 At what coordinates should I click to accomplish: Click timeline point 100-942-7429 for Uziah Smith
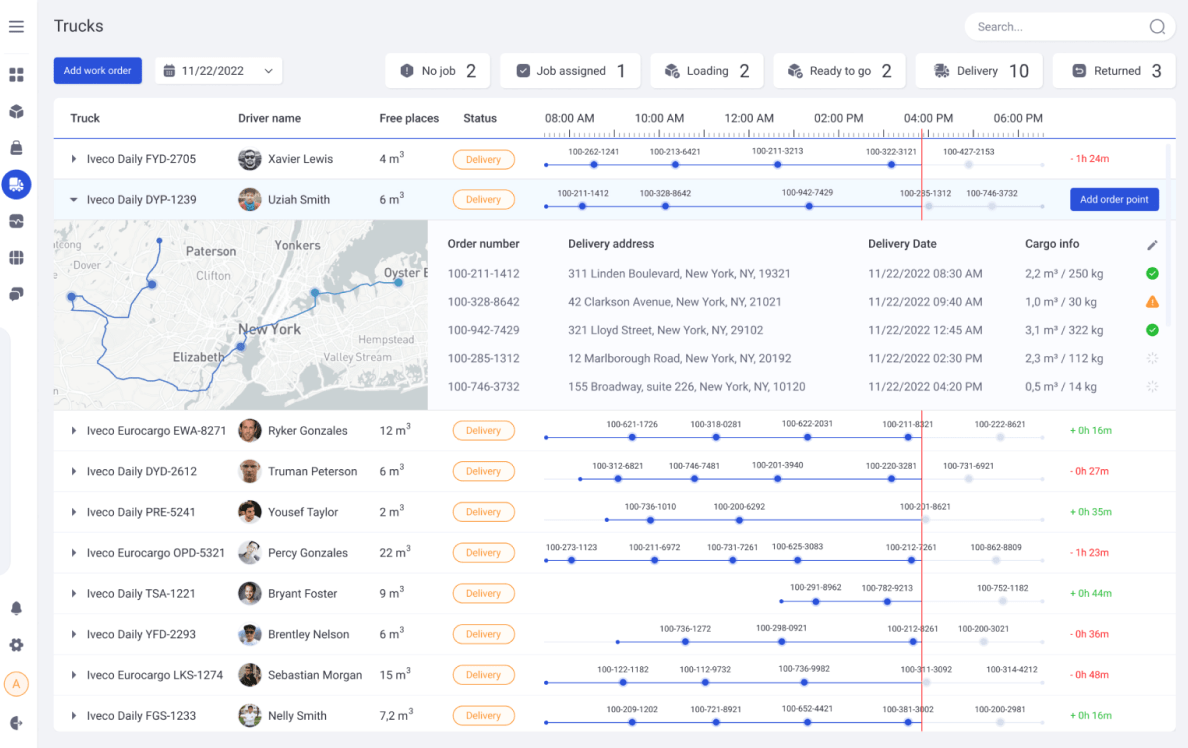point(809,206)
